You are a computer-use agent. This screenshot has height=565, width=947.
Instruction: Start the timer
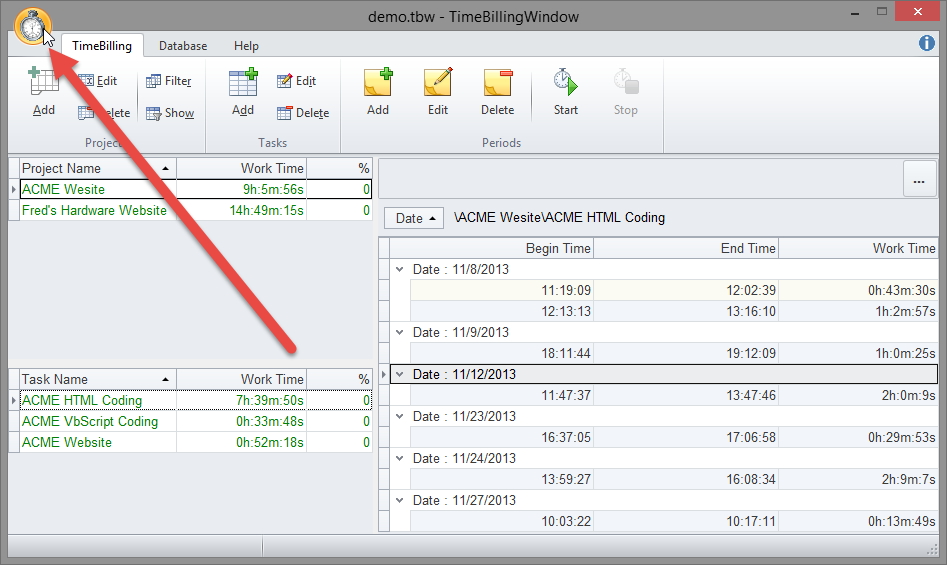[x=566, y=91]
